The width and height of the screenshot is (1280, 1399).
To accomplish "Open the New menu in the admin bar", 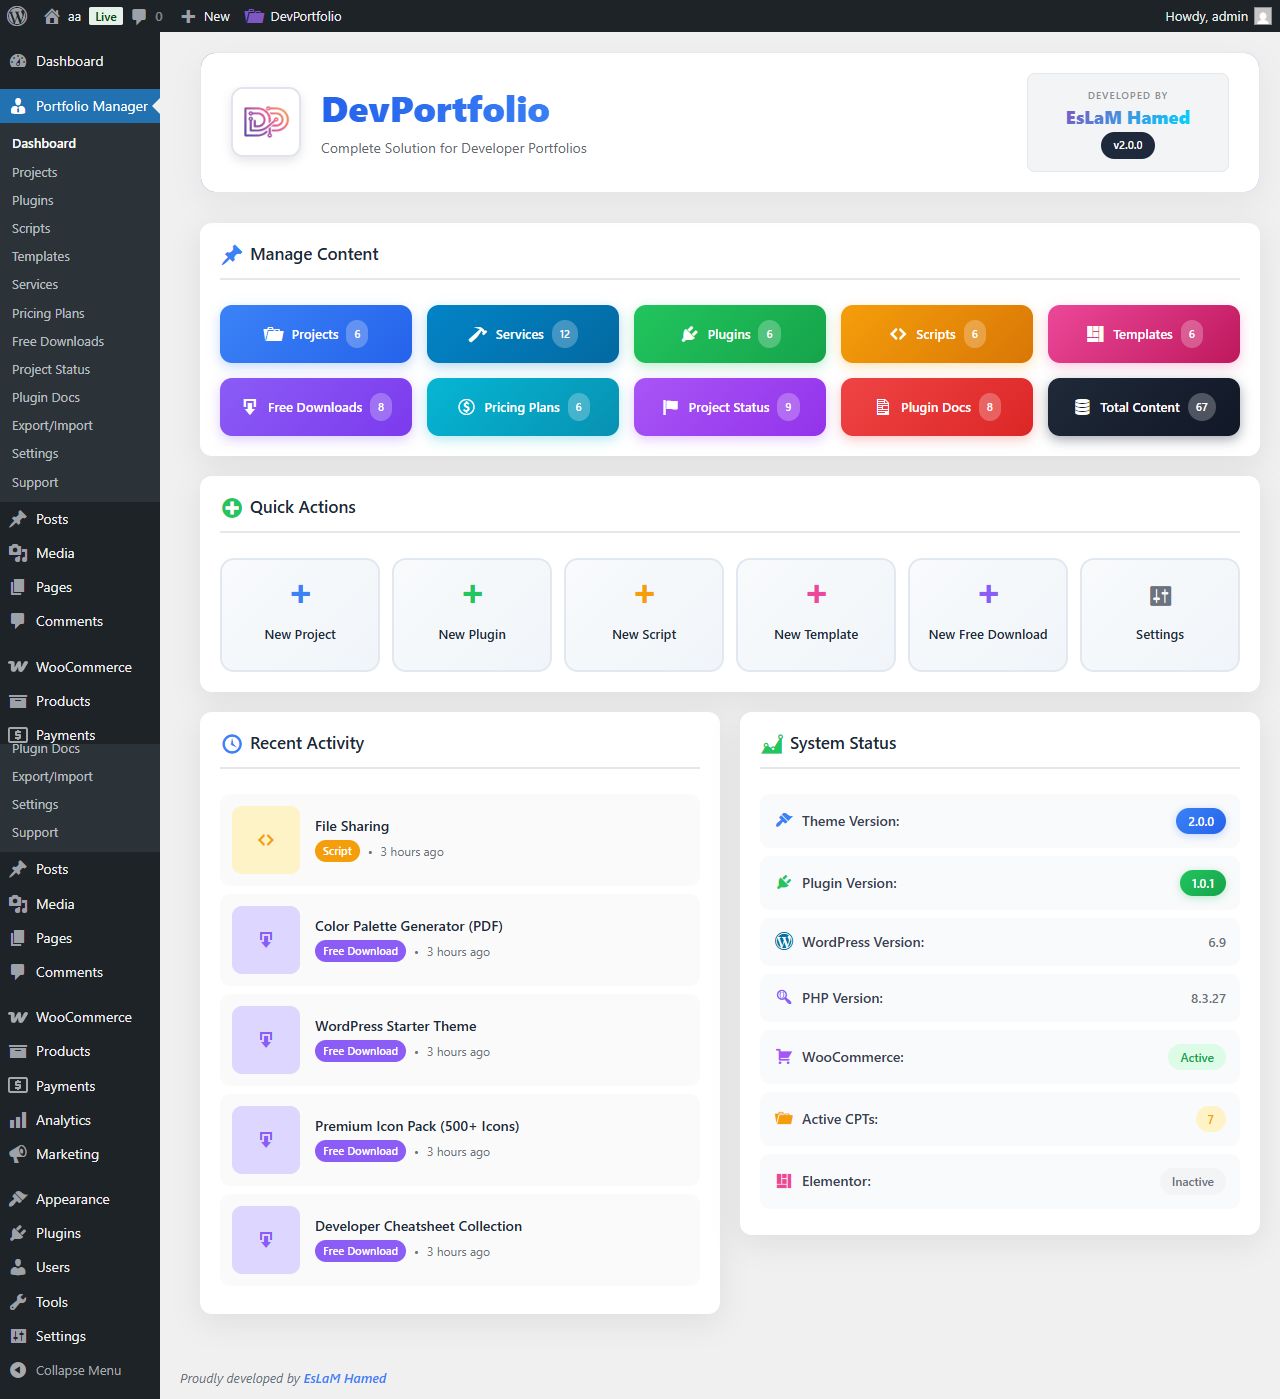I will tap(205, 16).
